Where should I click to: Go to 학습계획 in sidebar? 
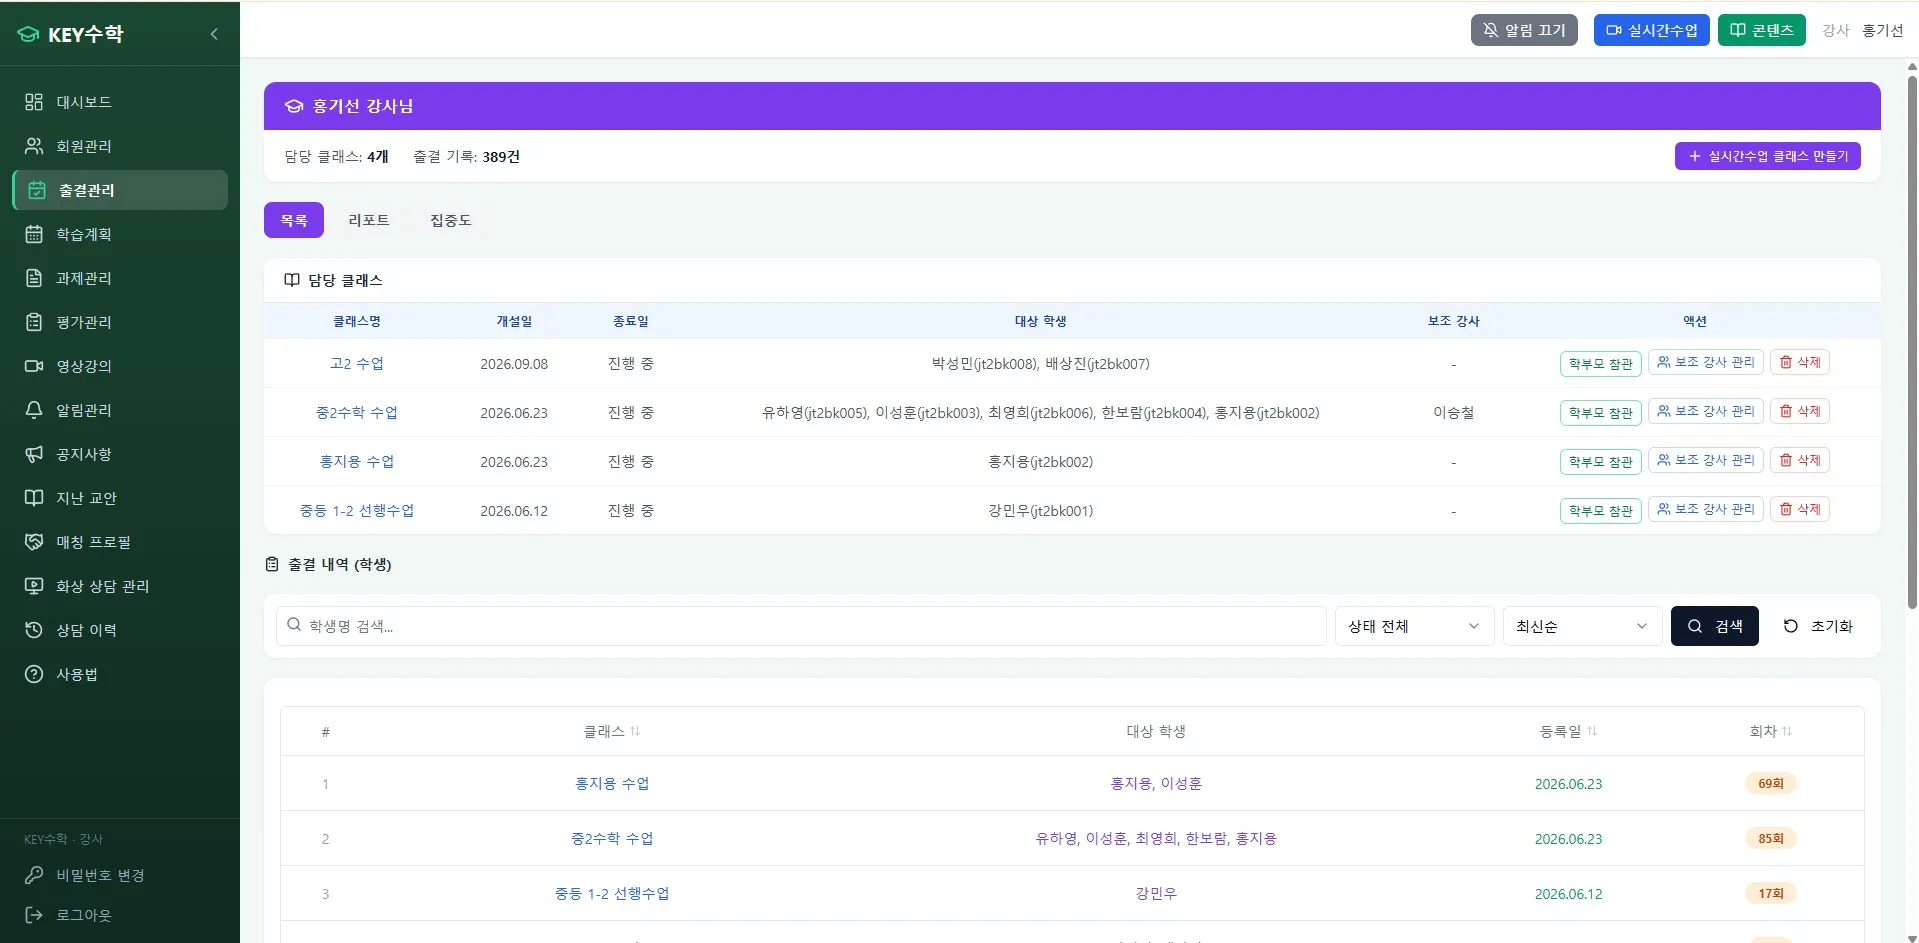[120, 234]
